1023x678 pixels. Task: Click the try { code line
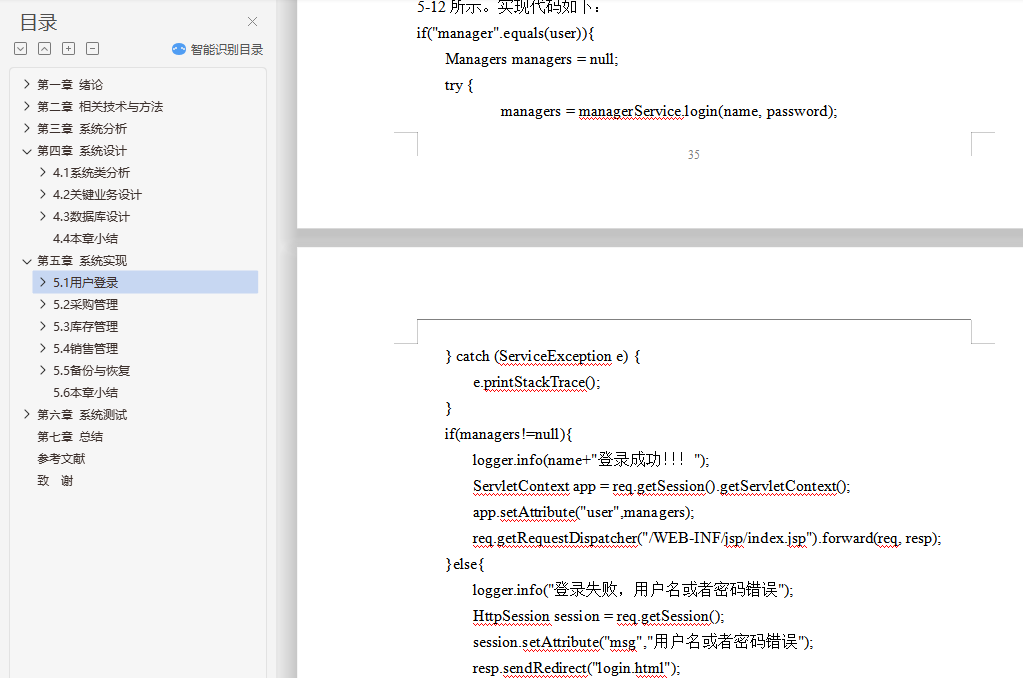click(459, 85)
